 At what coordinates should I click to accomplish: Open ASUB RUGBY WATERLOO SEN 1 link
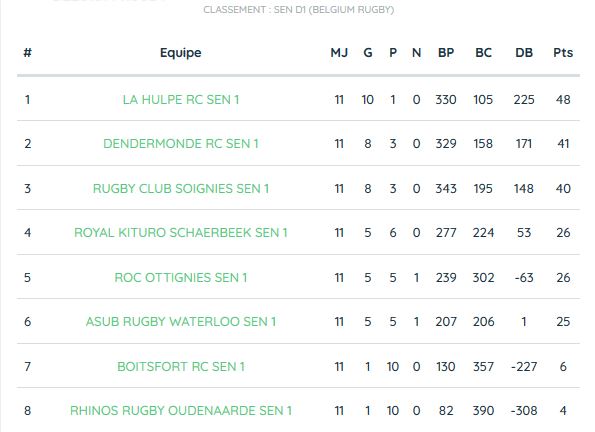coord(181,322)
